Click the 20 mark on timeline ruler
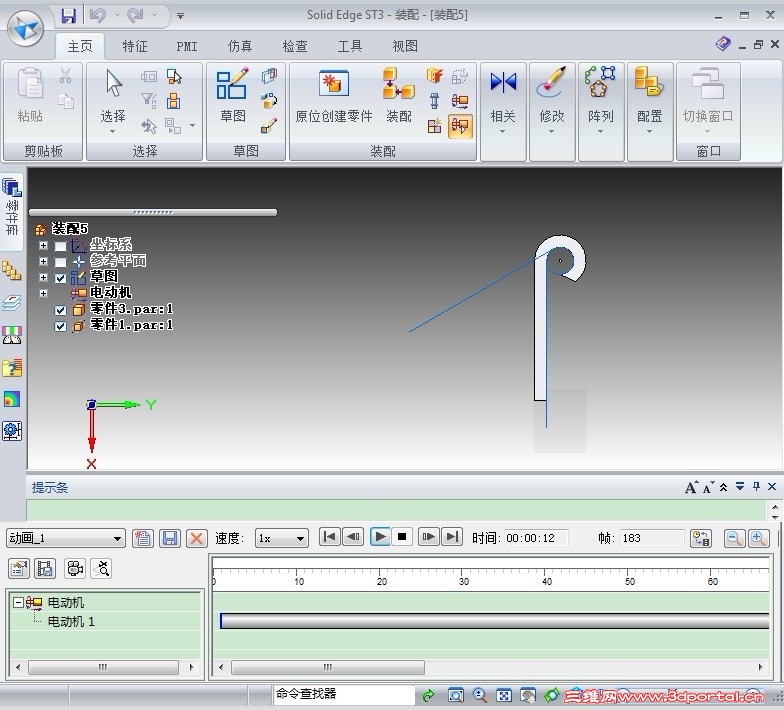Viewport: 784px width, 710px height. 381,581
